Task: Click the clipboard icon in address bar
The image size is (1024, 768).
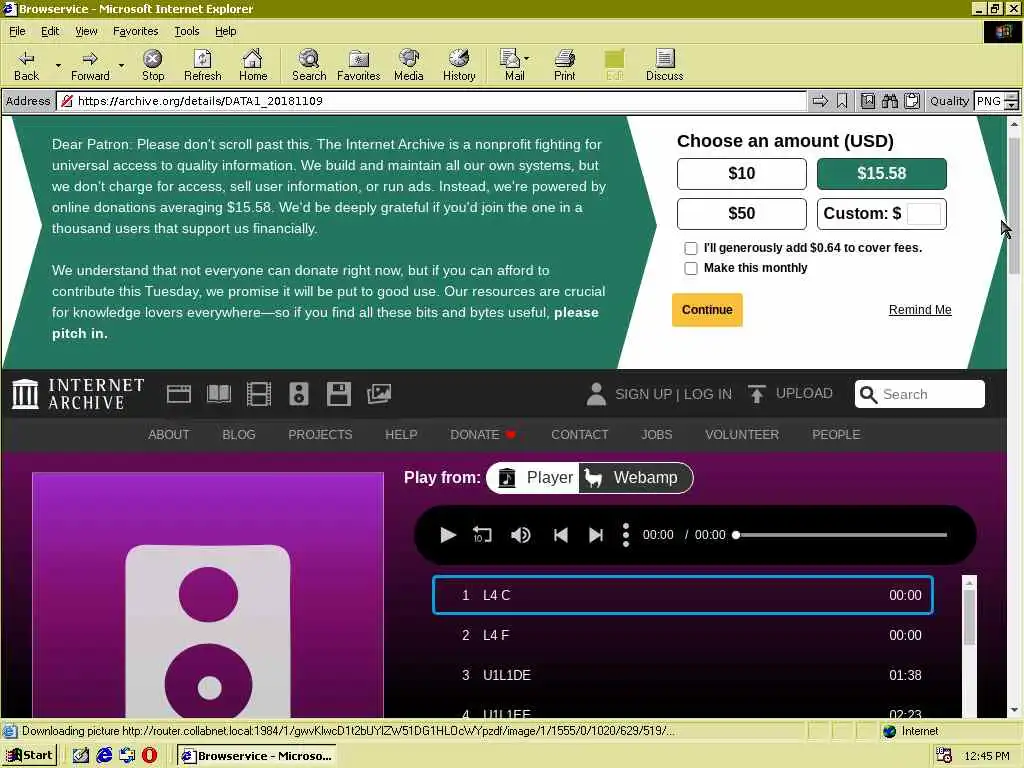Action: pyautogui.click(x=912, y=101)
